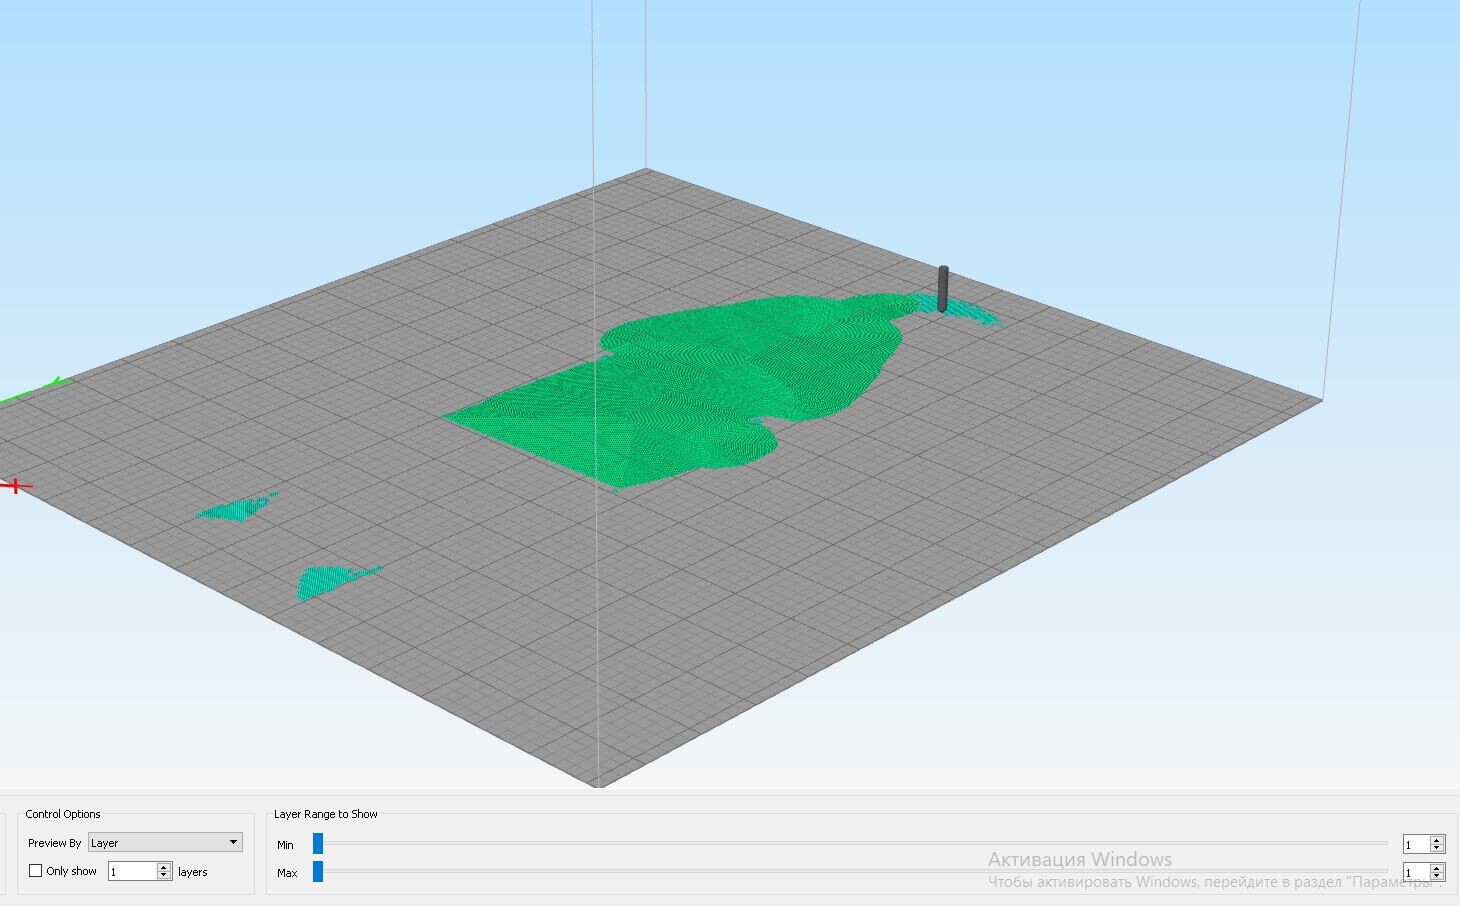Decrement the Max layer value spinner

tap(1437, 877)
